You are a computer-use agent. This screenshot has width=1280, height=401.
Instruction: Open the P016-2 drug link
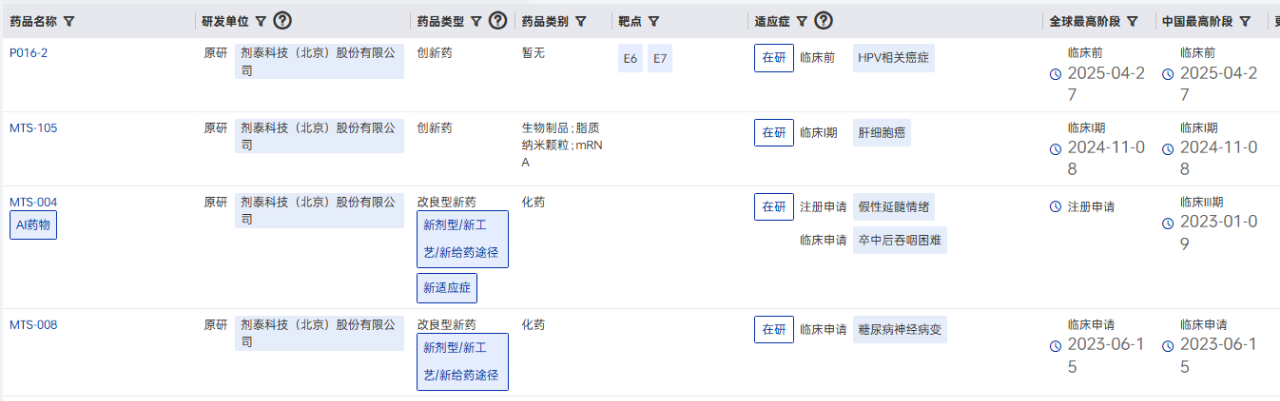pos(28,53)
